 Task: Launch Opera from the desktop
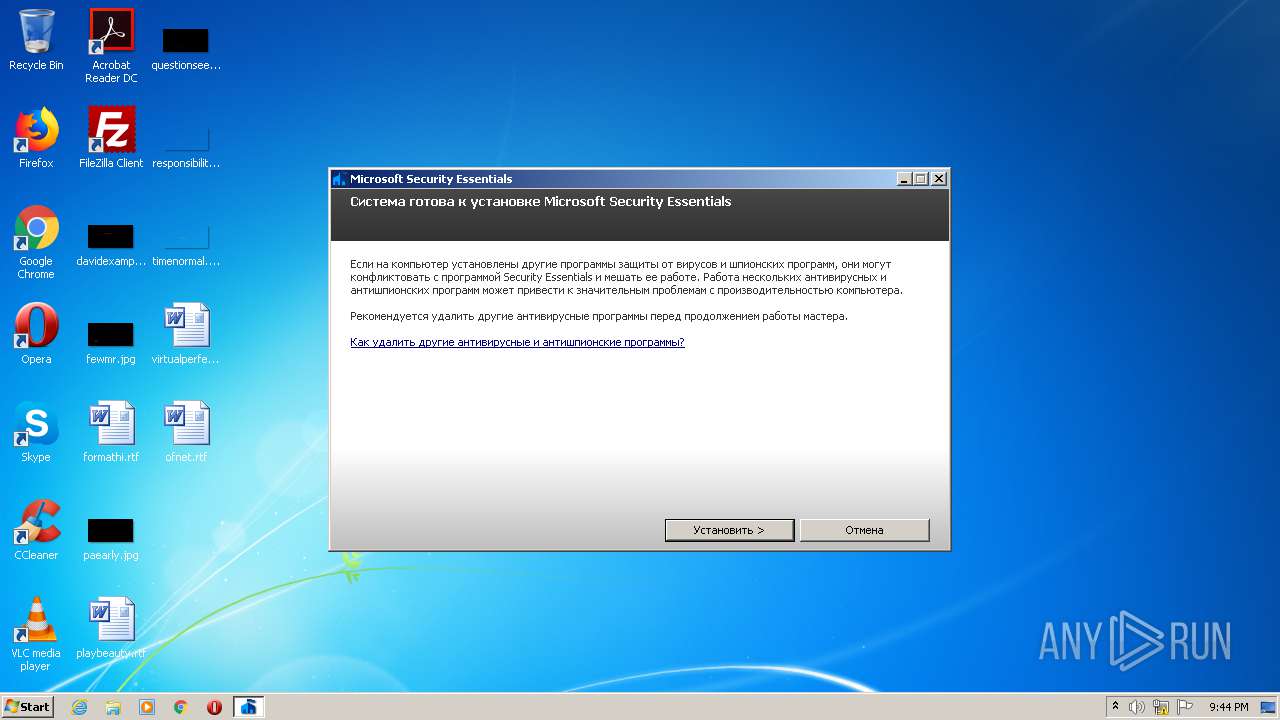pyautogui.click(x=36, y=334)
